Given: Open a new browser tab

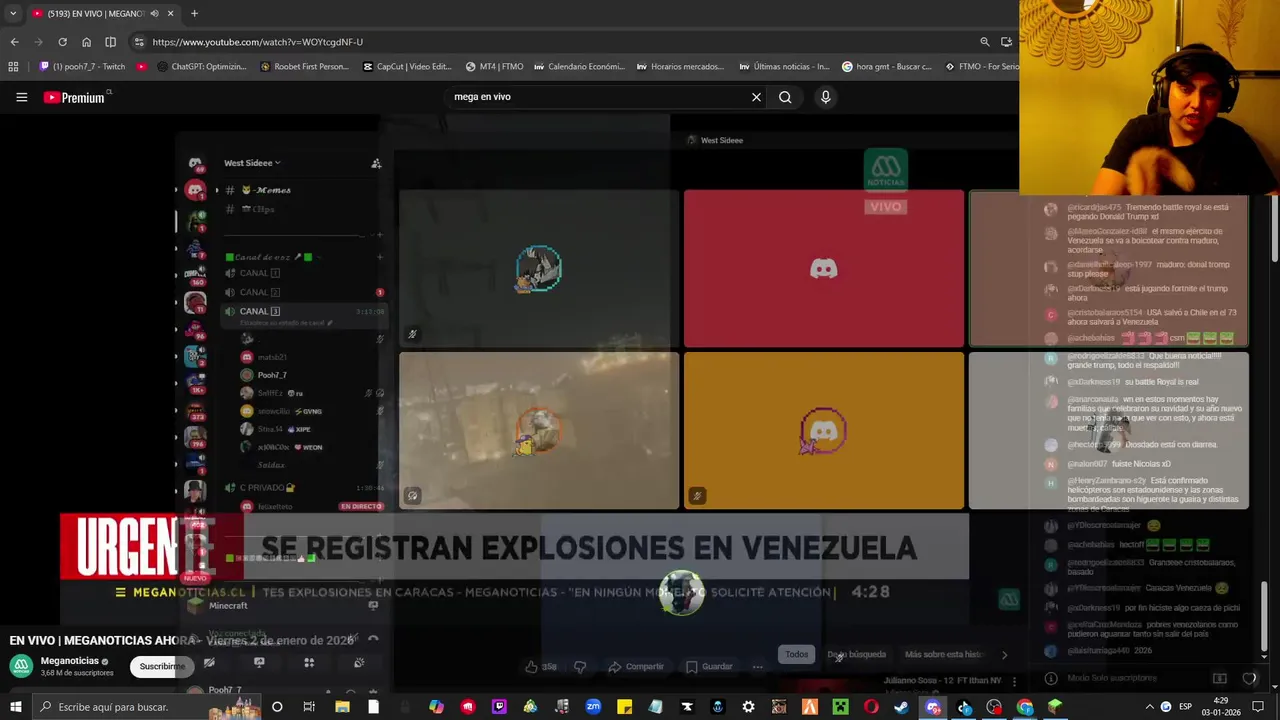Looking at the screenshot, I should [x=194, y=13].
